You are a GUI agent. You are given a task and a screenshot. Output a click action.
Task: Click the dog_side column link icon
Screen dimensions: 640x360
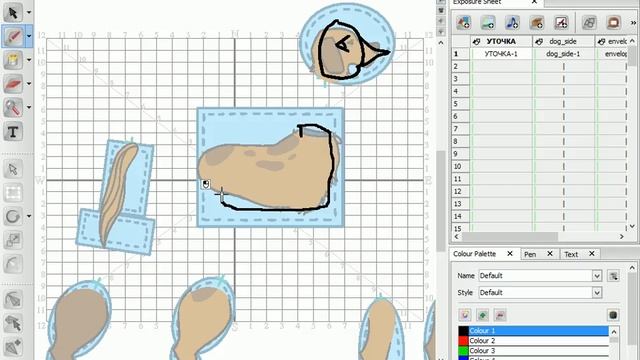coord(539,42)
